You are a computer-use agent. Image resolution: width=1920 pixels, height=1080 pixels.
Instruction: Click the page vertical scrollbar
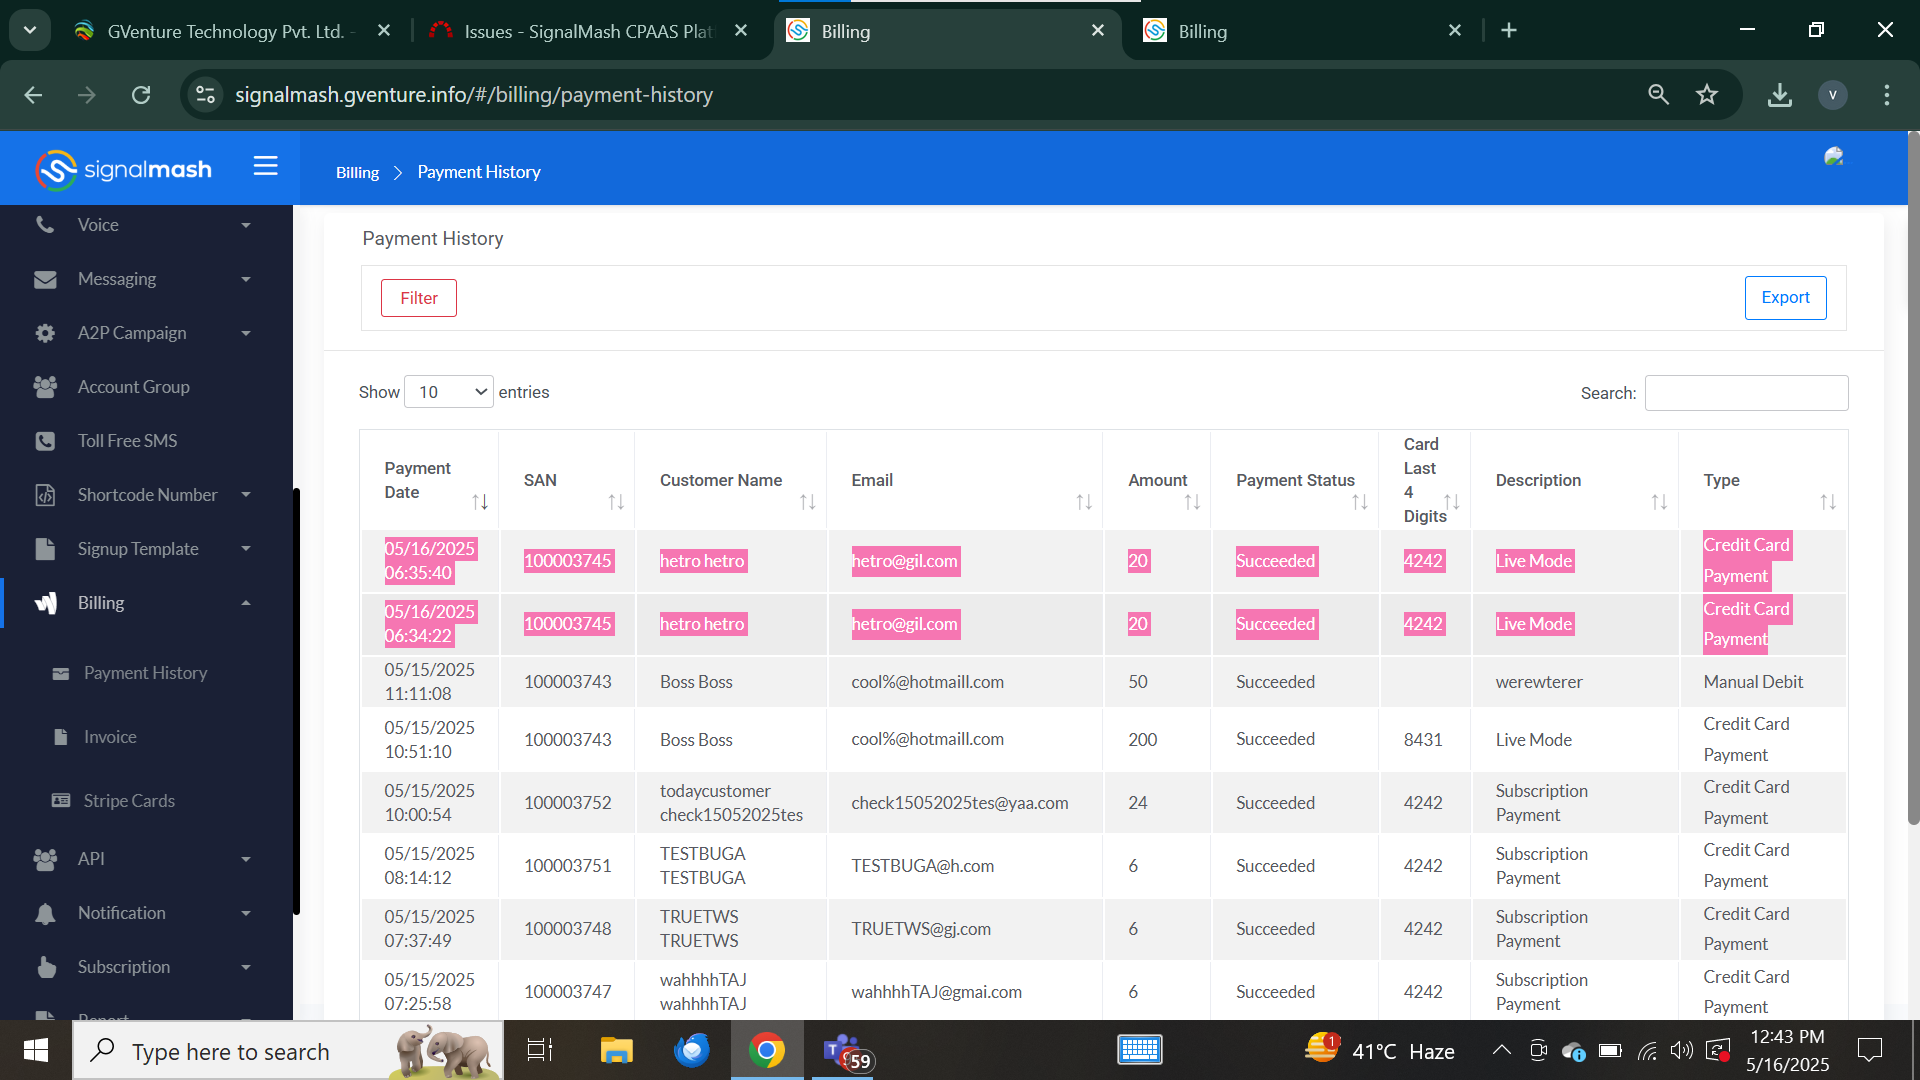point(1913,480)
